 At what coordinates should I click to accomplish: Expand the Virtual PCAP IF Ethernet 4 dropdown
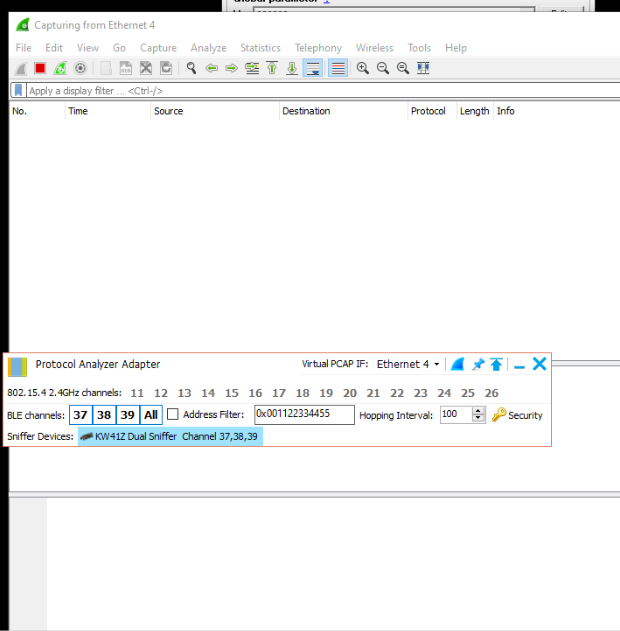[408, 364]
